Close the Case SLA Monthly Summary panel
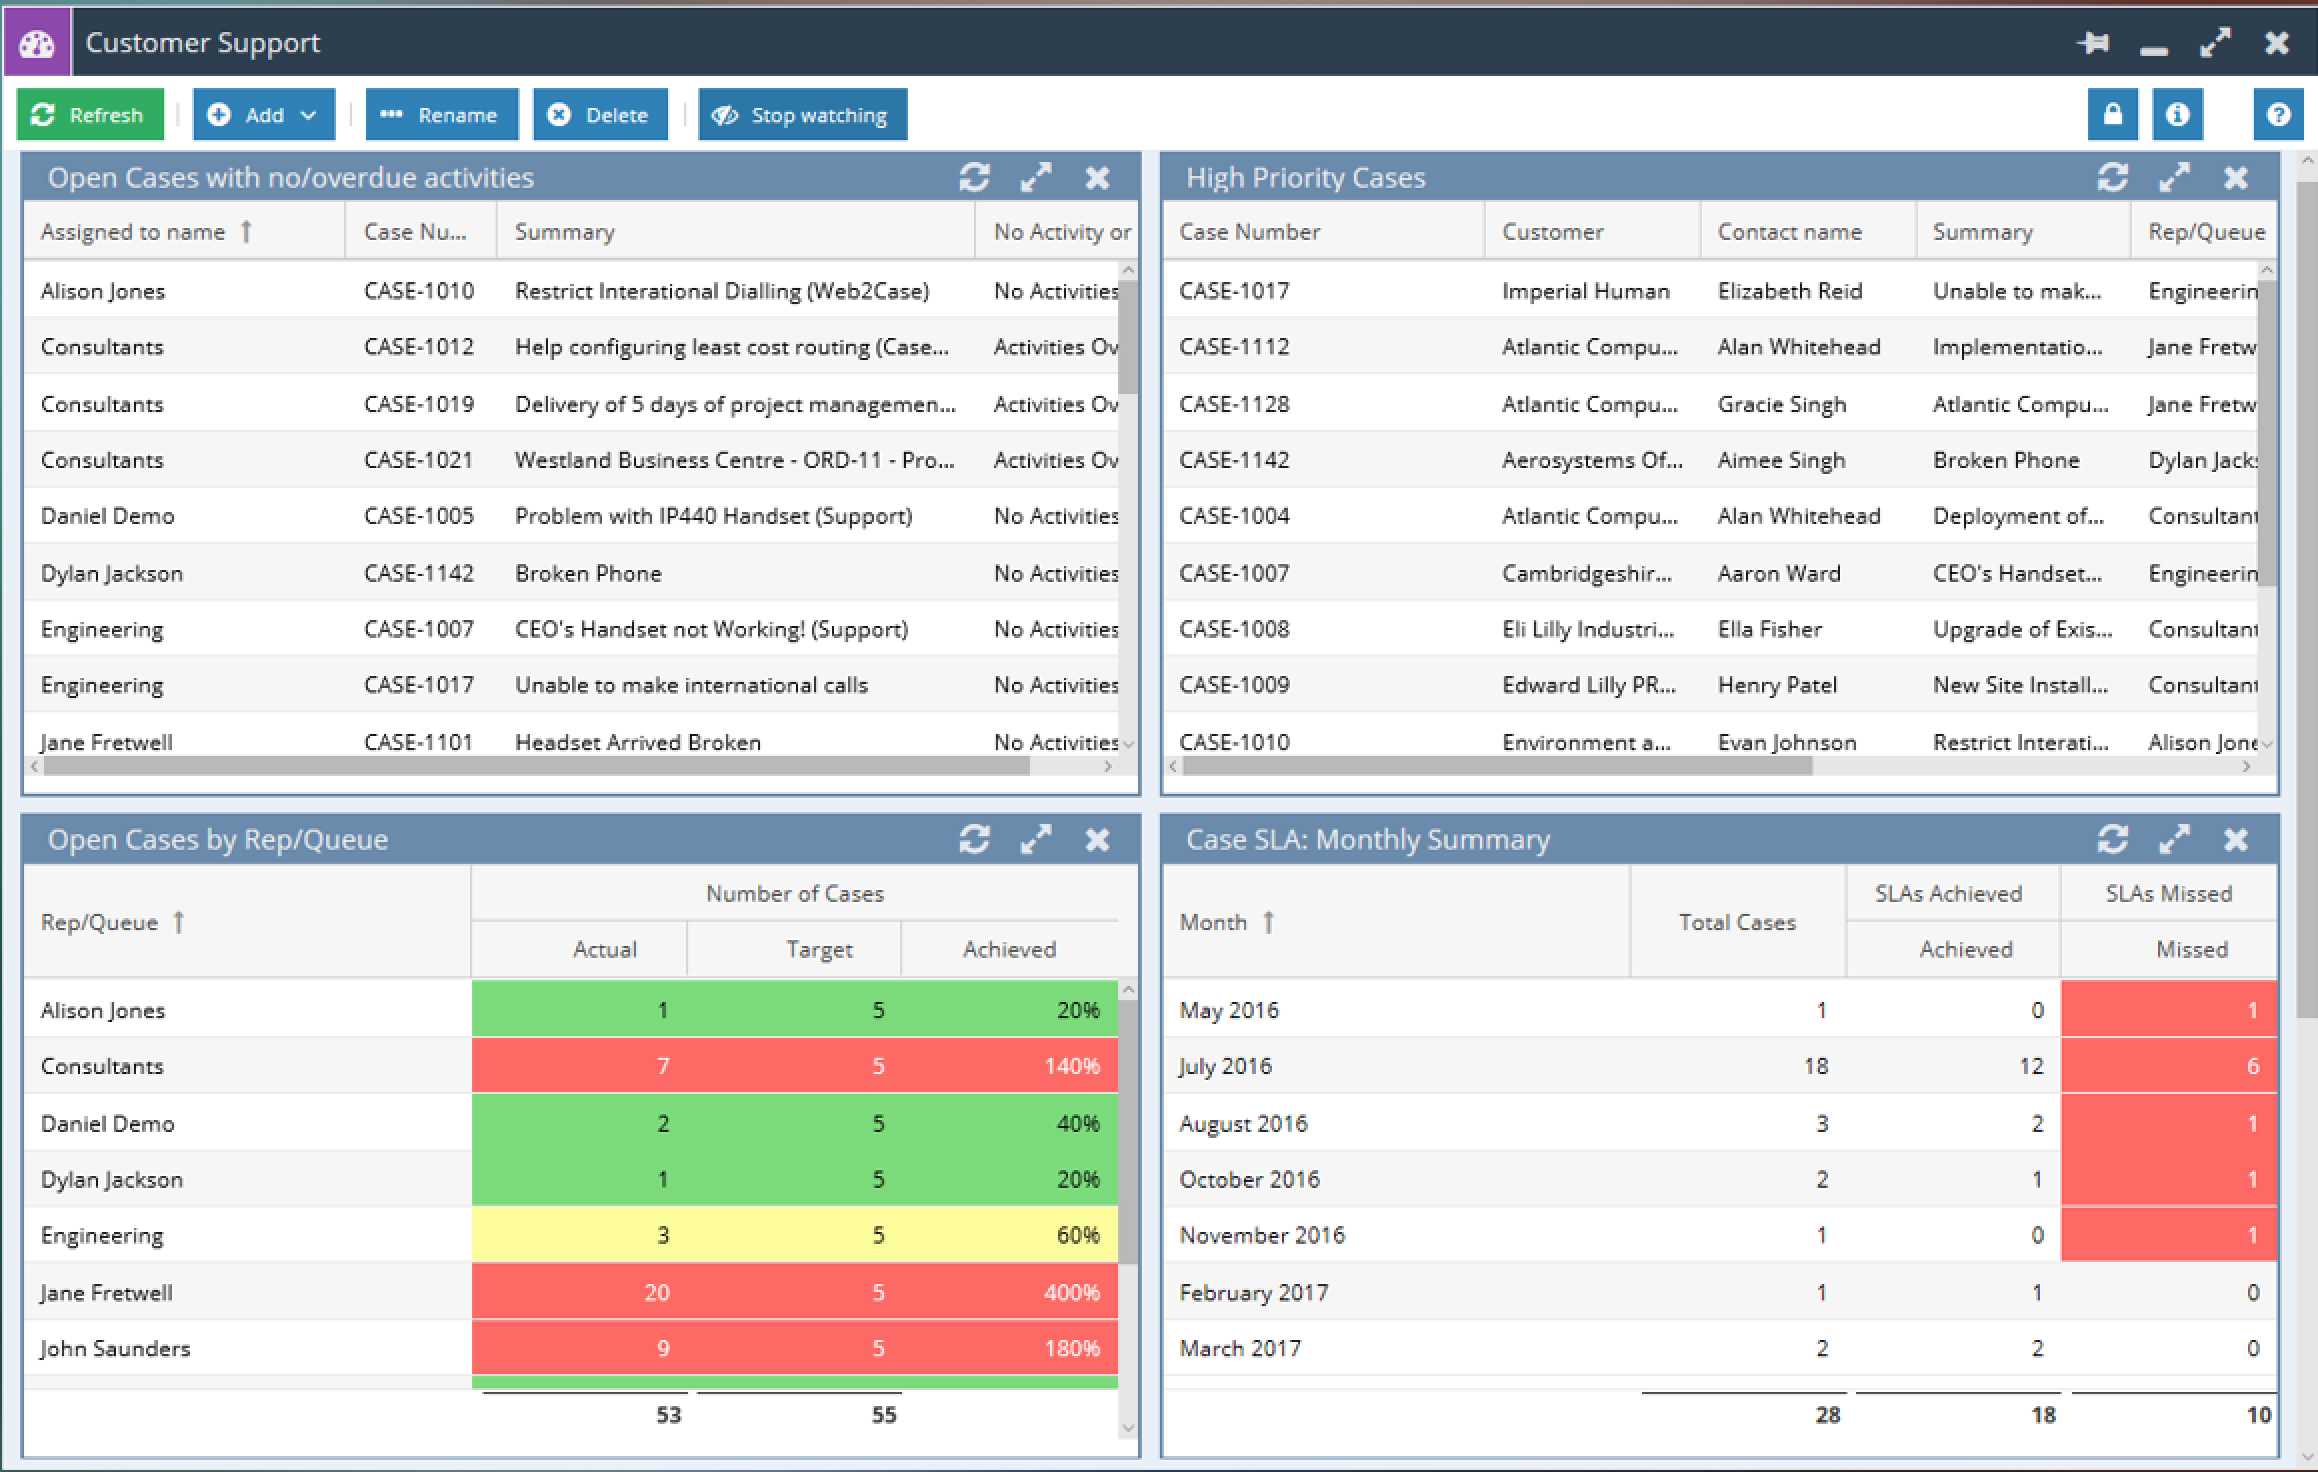Viewport: 2318px width, 1472px height. [x=2236, y=839]
